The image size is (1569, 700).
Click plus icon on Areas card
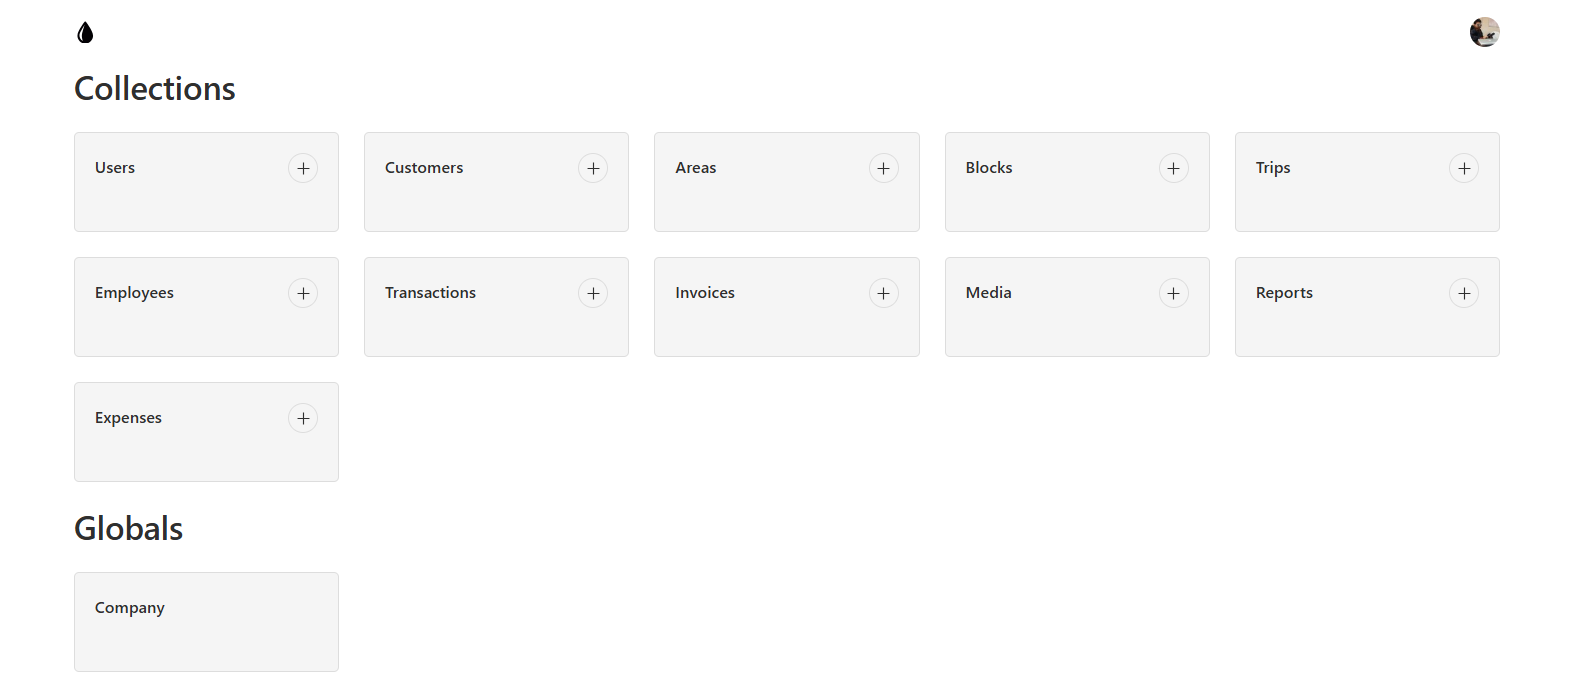[883, 168]
